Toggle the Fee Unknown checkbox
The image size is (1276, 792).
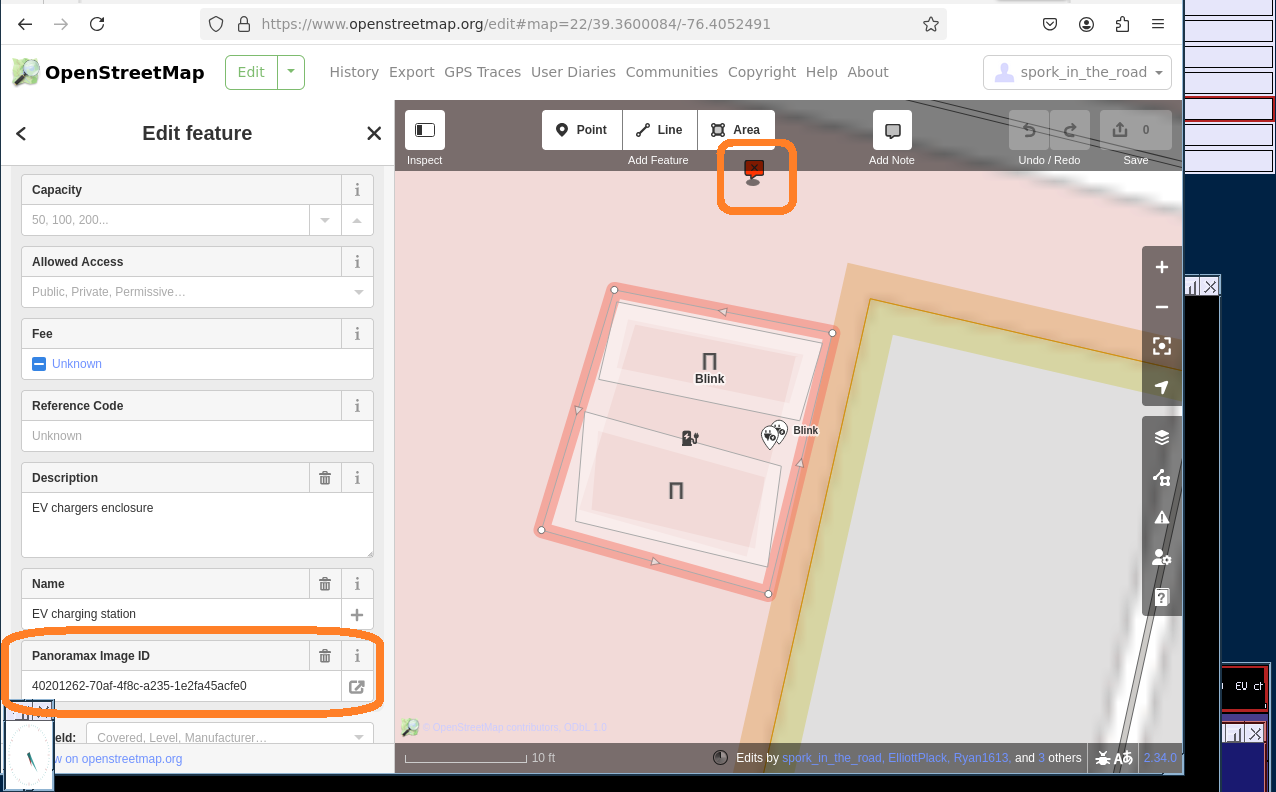click(39, 364)
